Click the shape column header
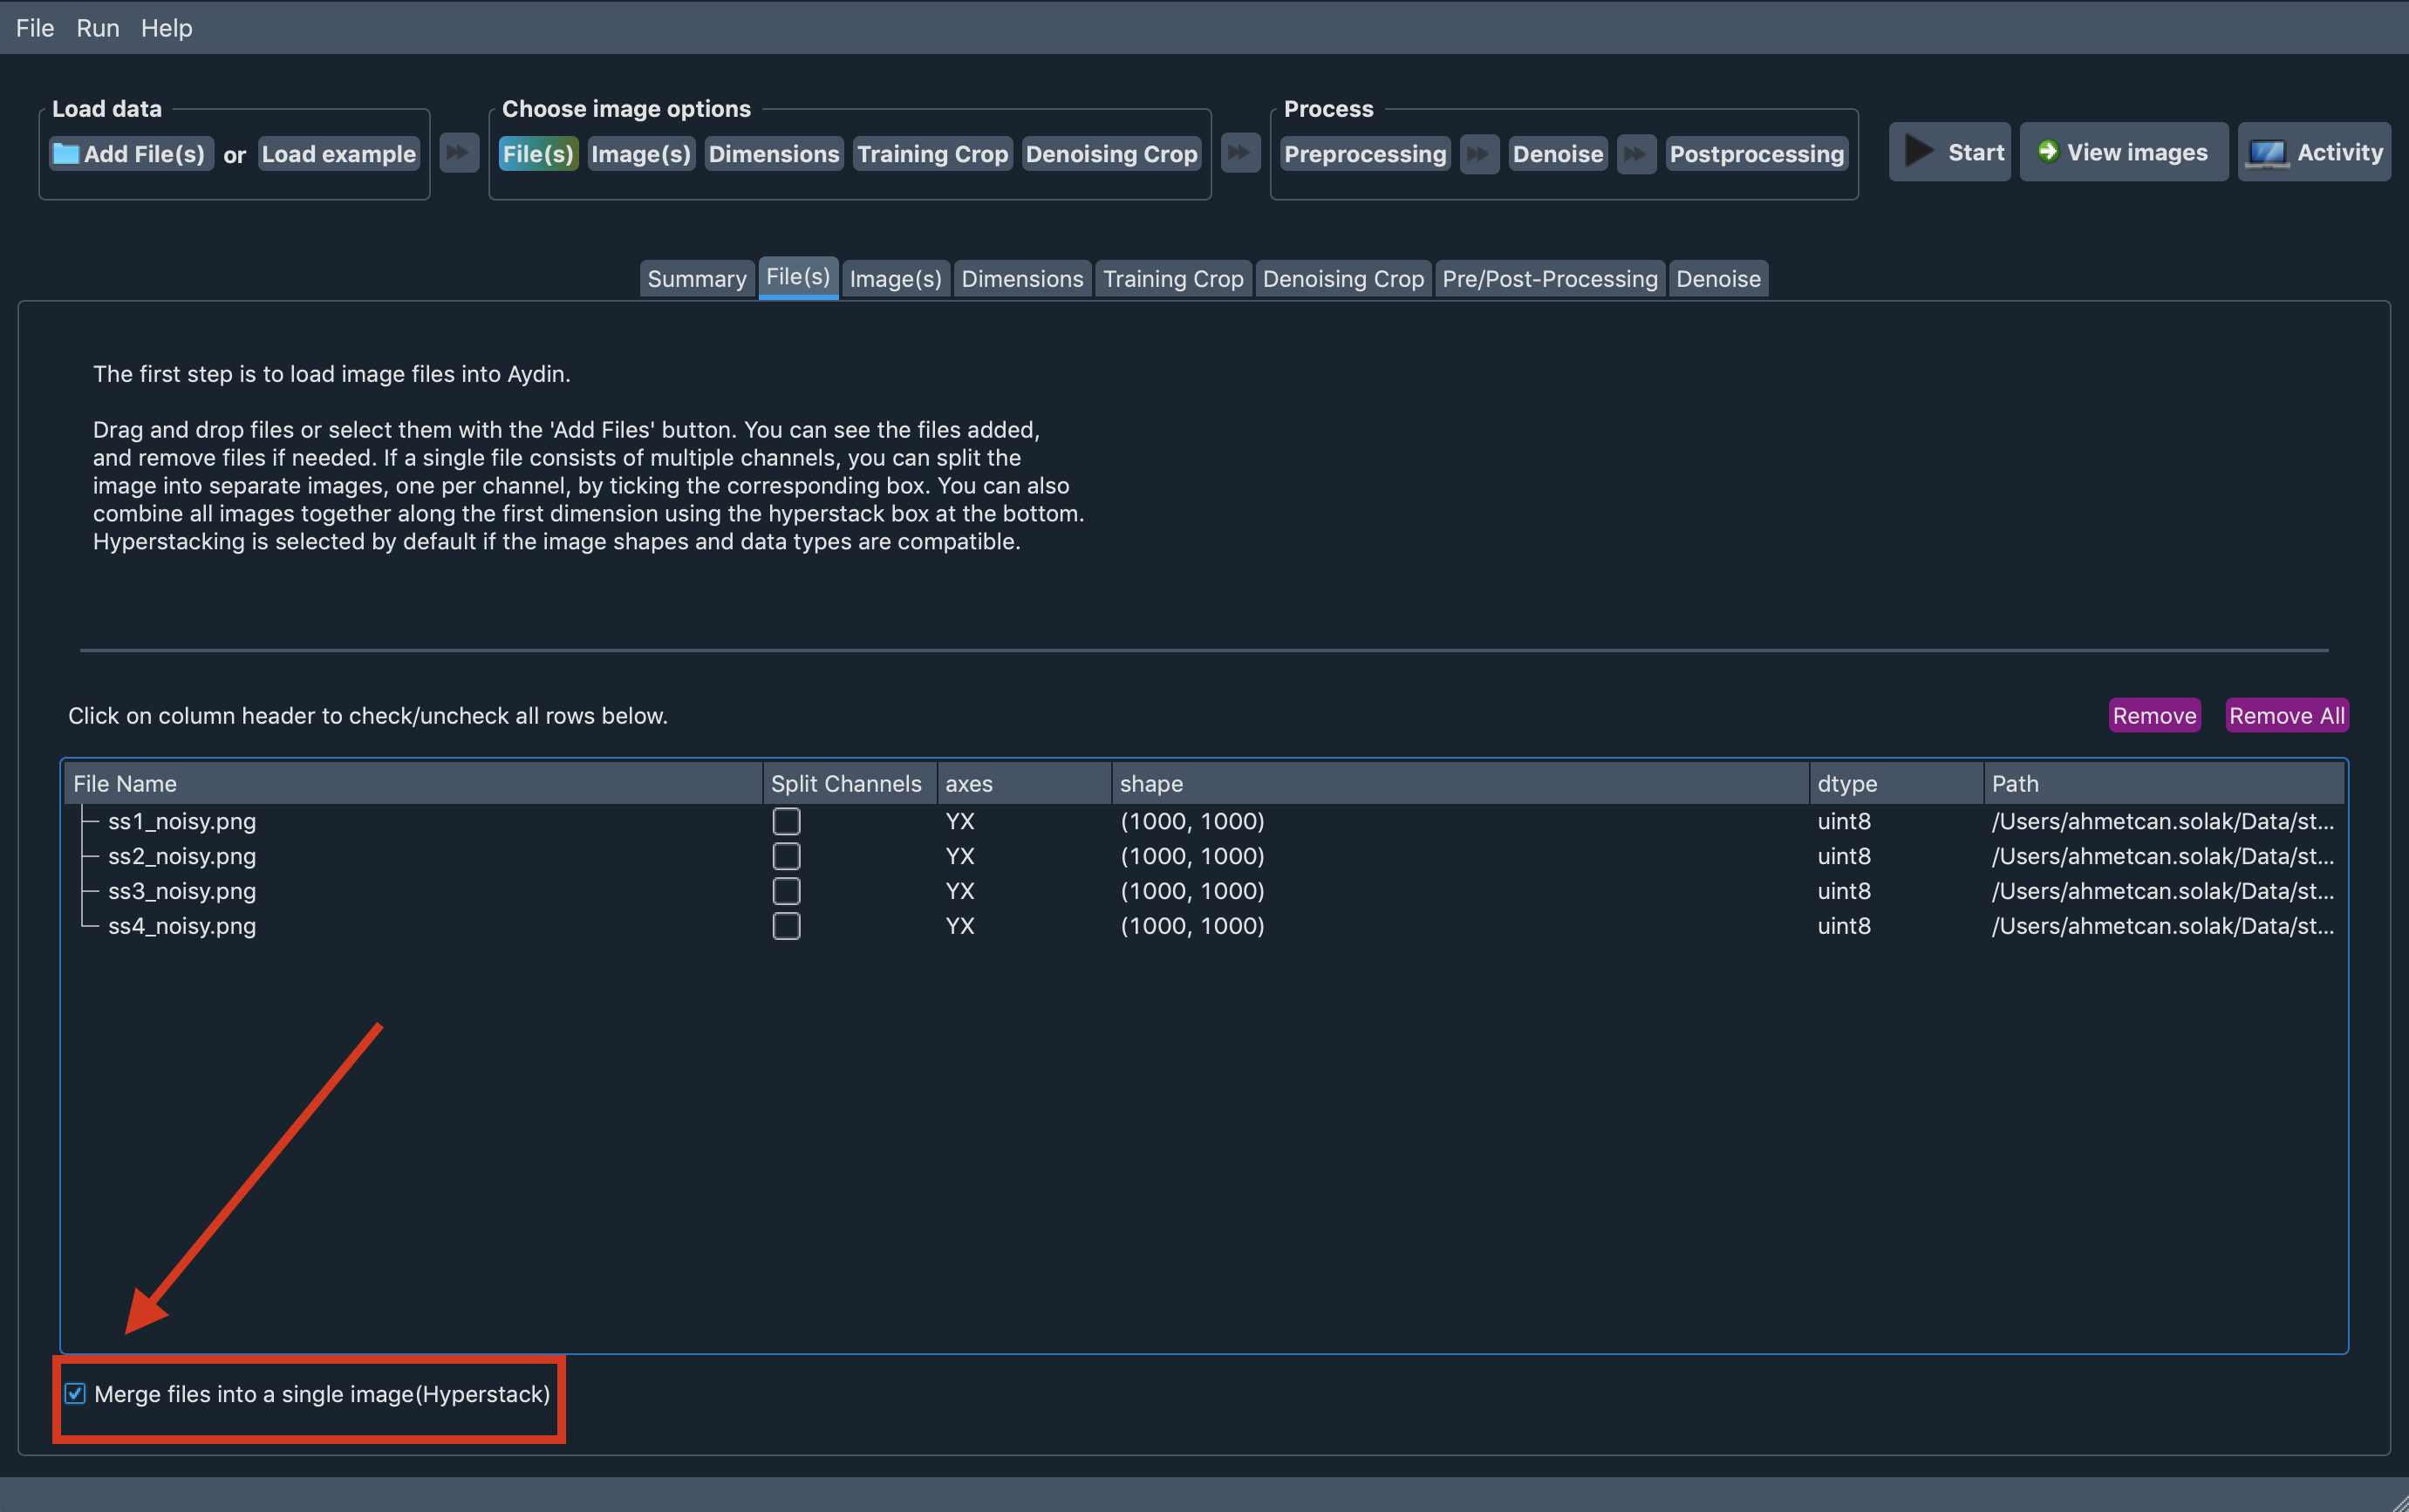This screenshot has height=1512, width=2409. [x=1460, y=784]
